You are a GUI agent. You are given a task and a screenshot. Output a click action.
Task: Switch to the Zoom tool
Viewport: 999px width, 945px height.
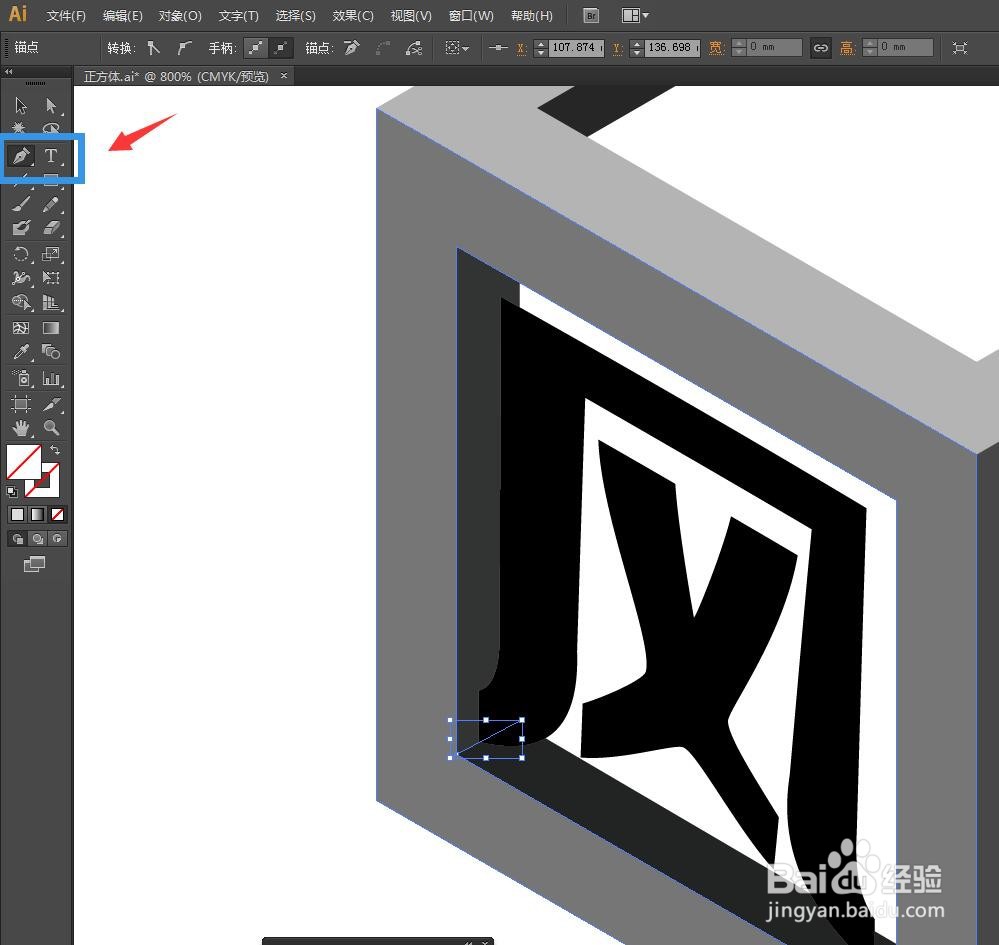(x=50, y=428)
